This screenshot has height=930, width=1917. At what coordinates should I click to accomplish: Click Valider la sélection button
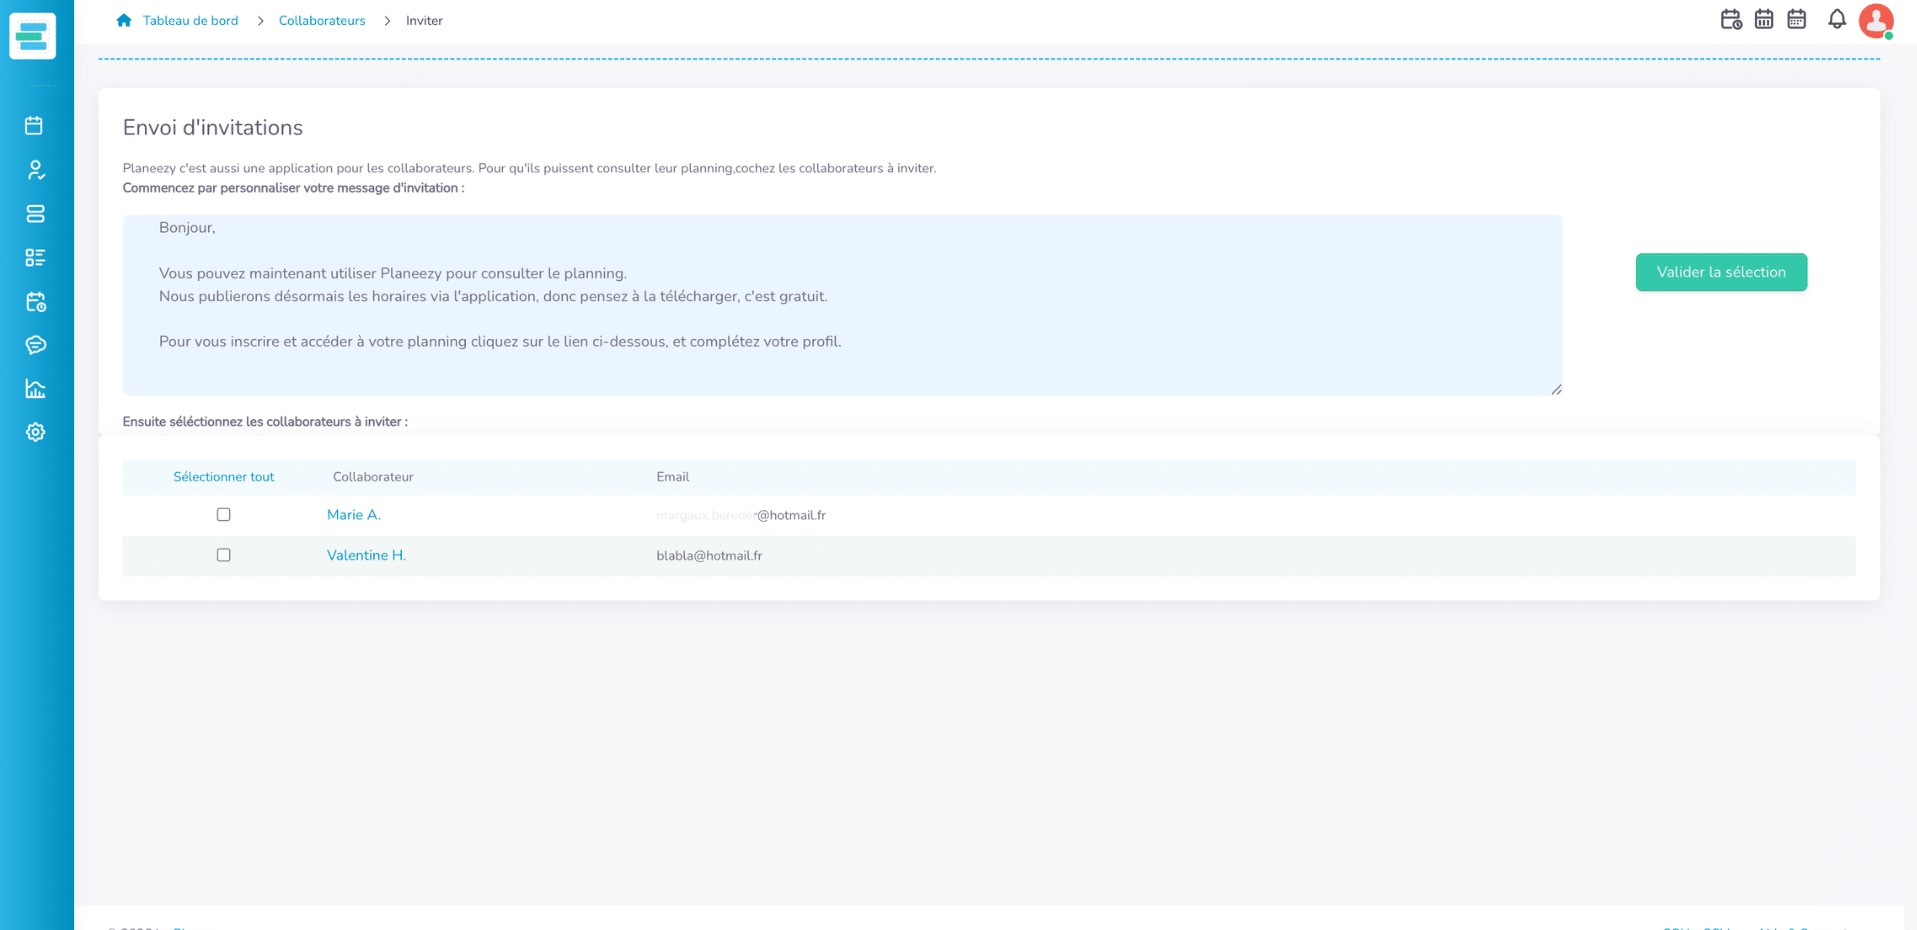click(1721, 272)
